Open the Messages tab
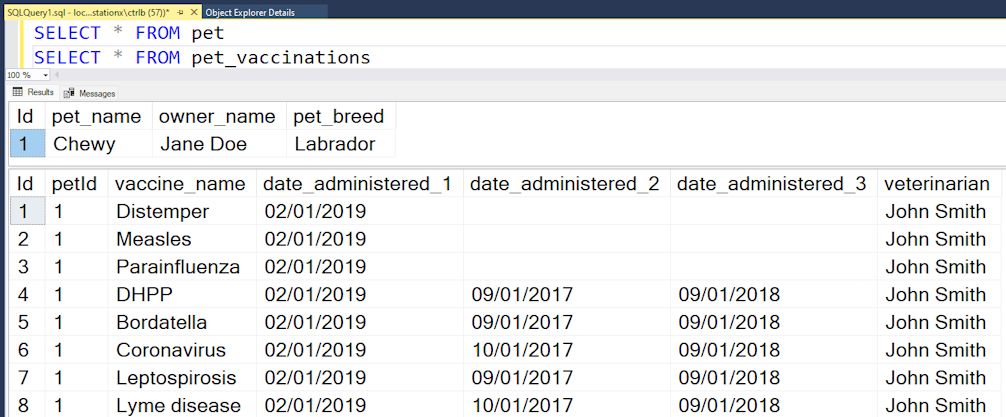Viewport: 1006px width, 417px height. [x=90, y=93]
